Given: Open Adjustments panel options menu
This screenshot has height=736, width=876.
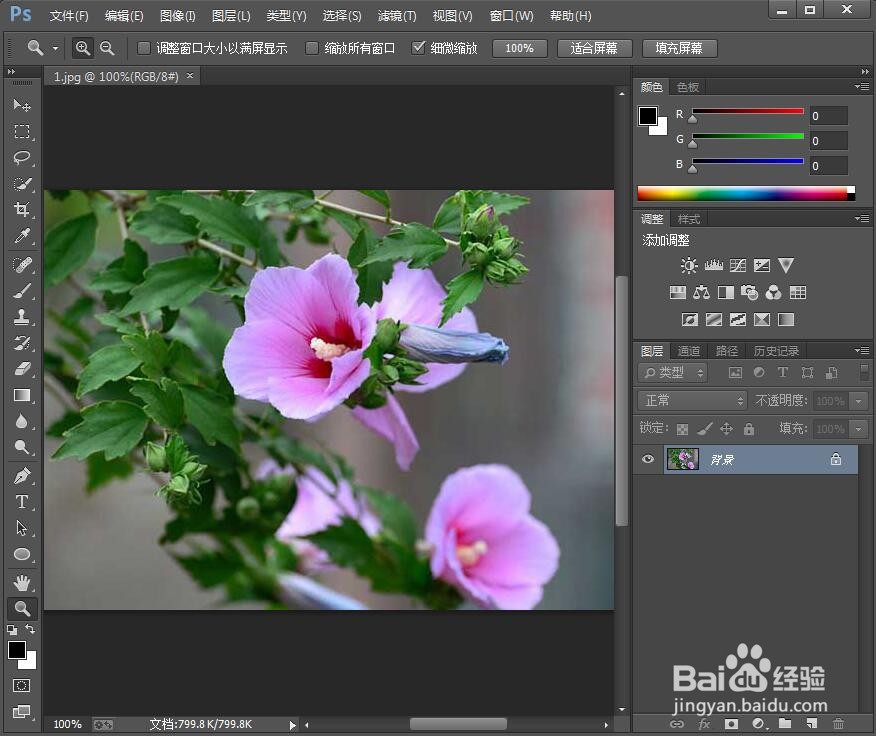Looking at the screenshot, I should pos(862,219).
